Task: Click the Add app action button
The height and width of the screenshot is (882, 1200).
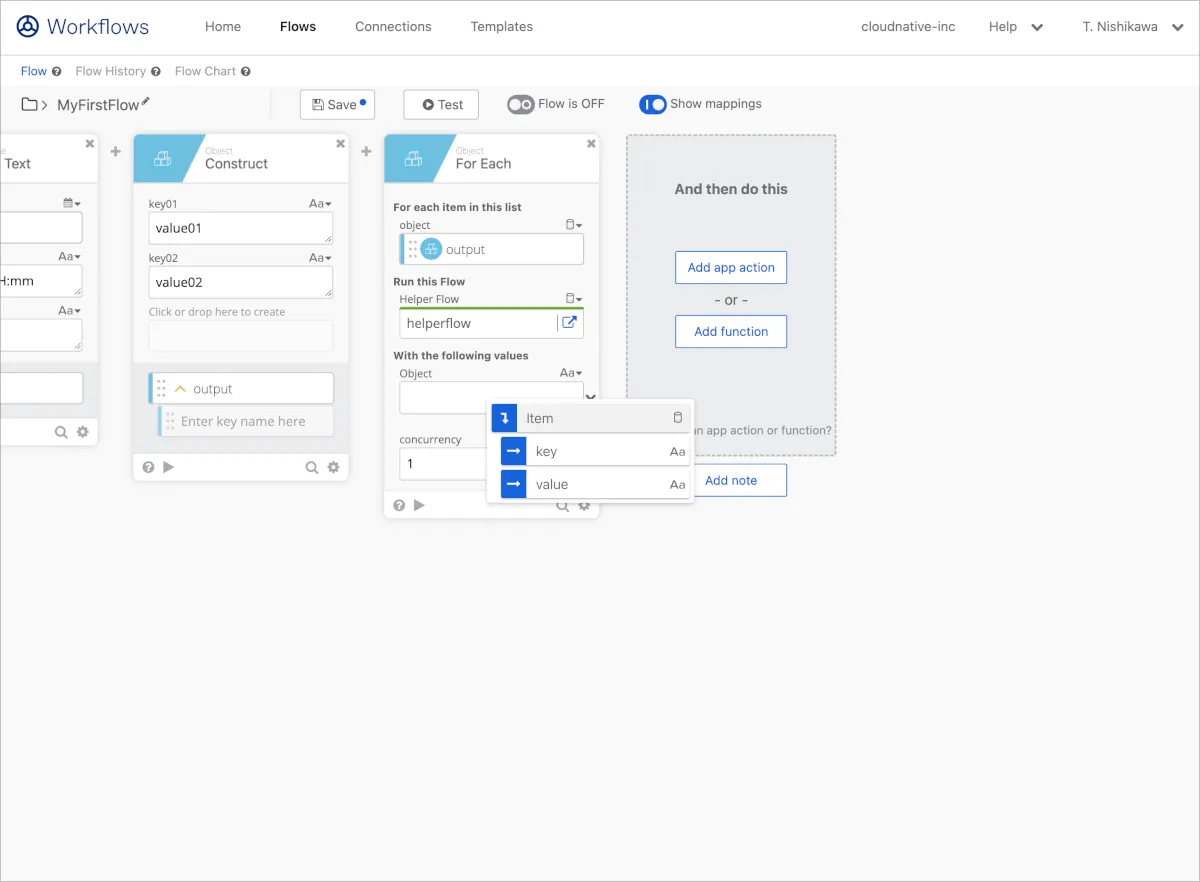Action: 731,268
